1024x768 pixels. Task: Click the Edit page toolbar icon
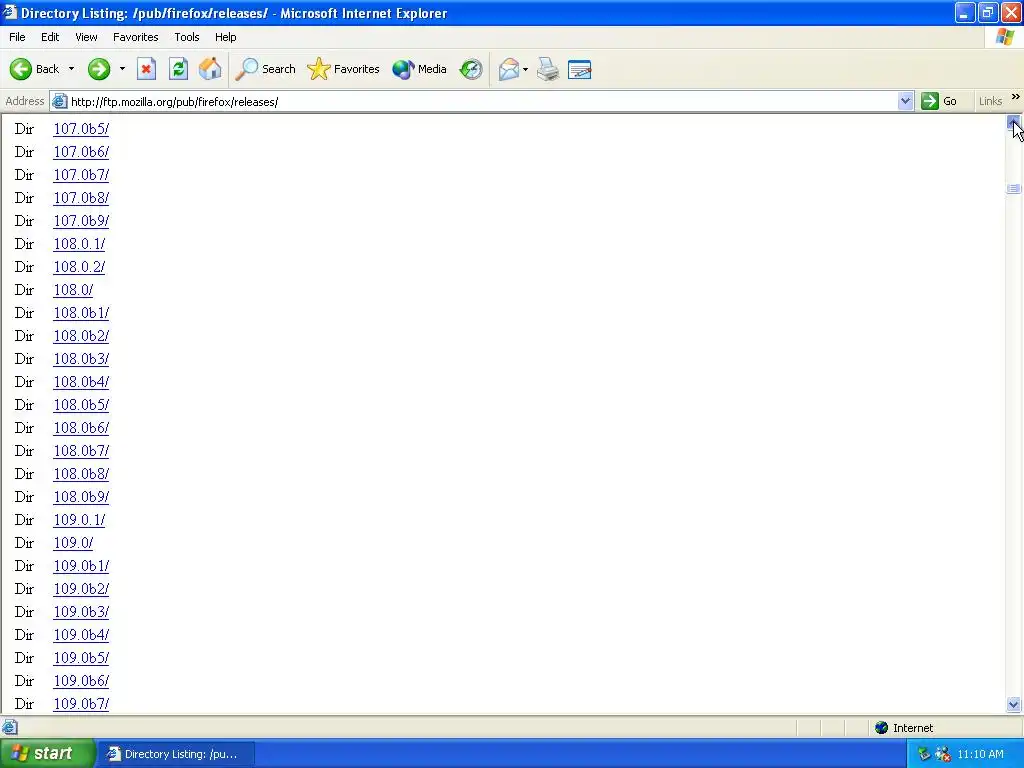[579, 69]
